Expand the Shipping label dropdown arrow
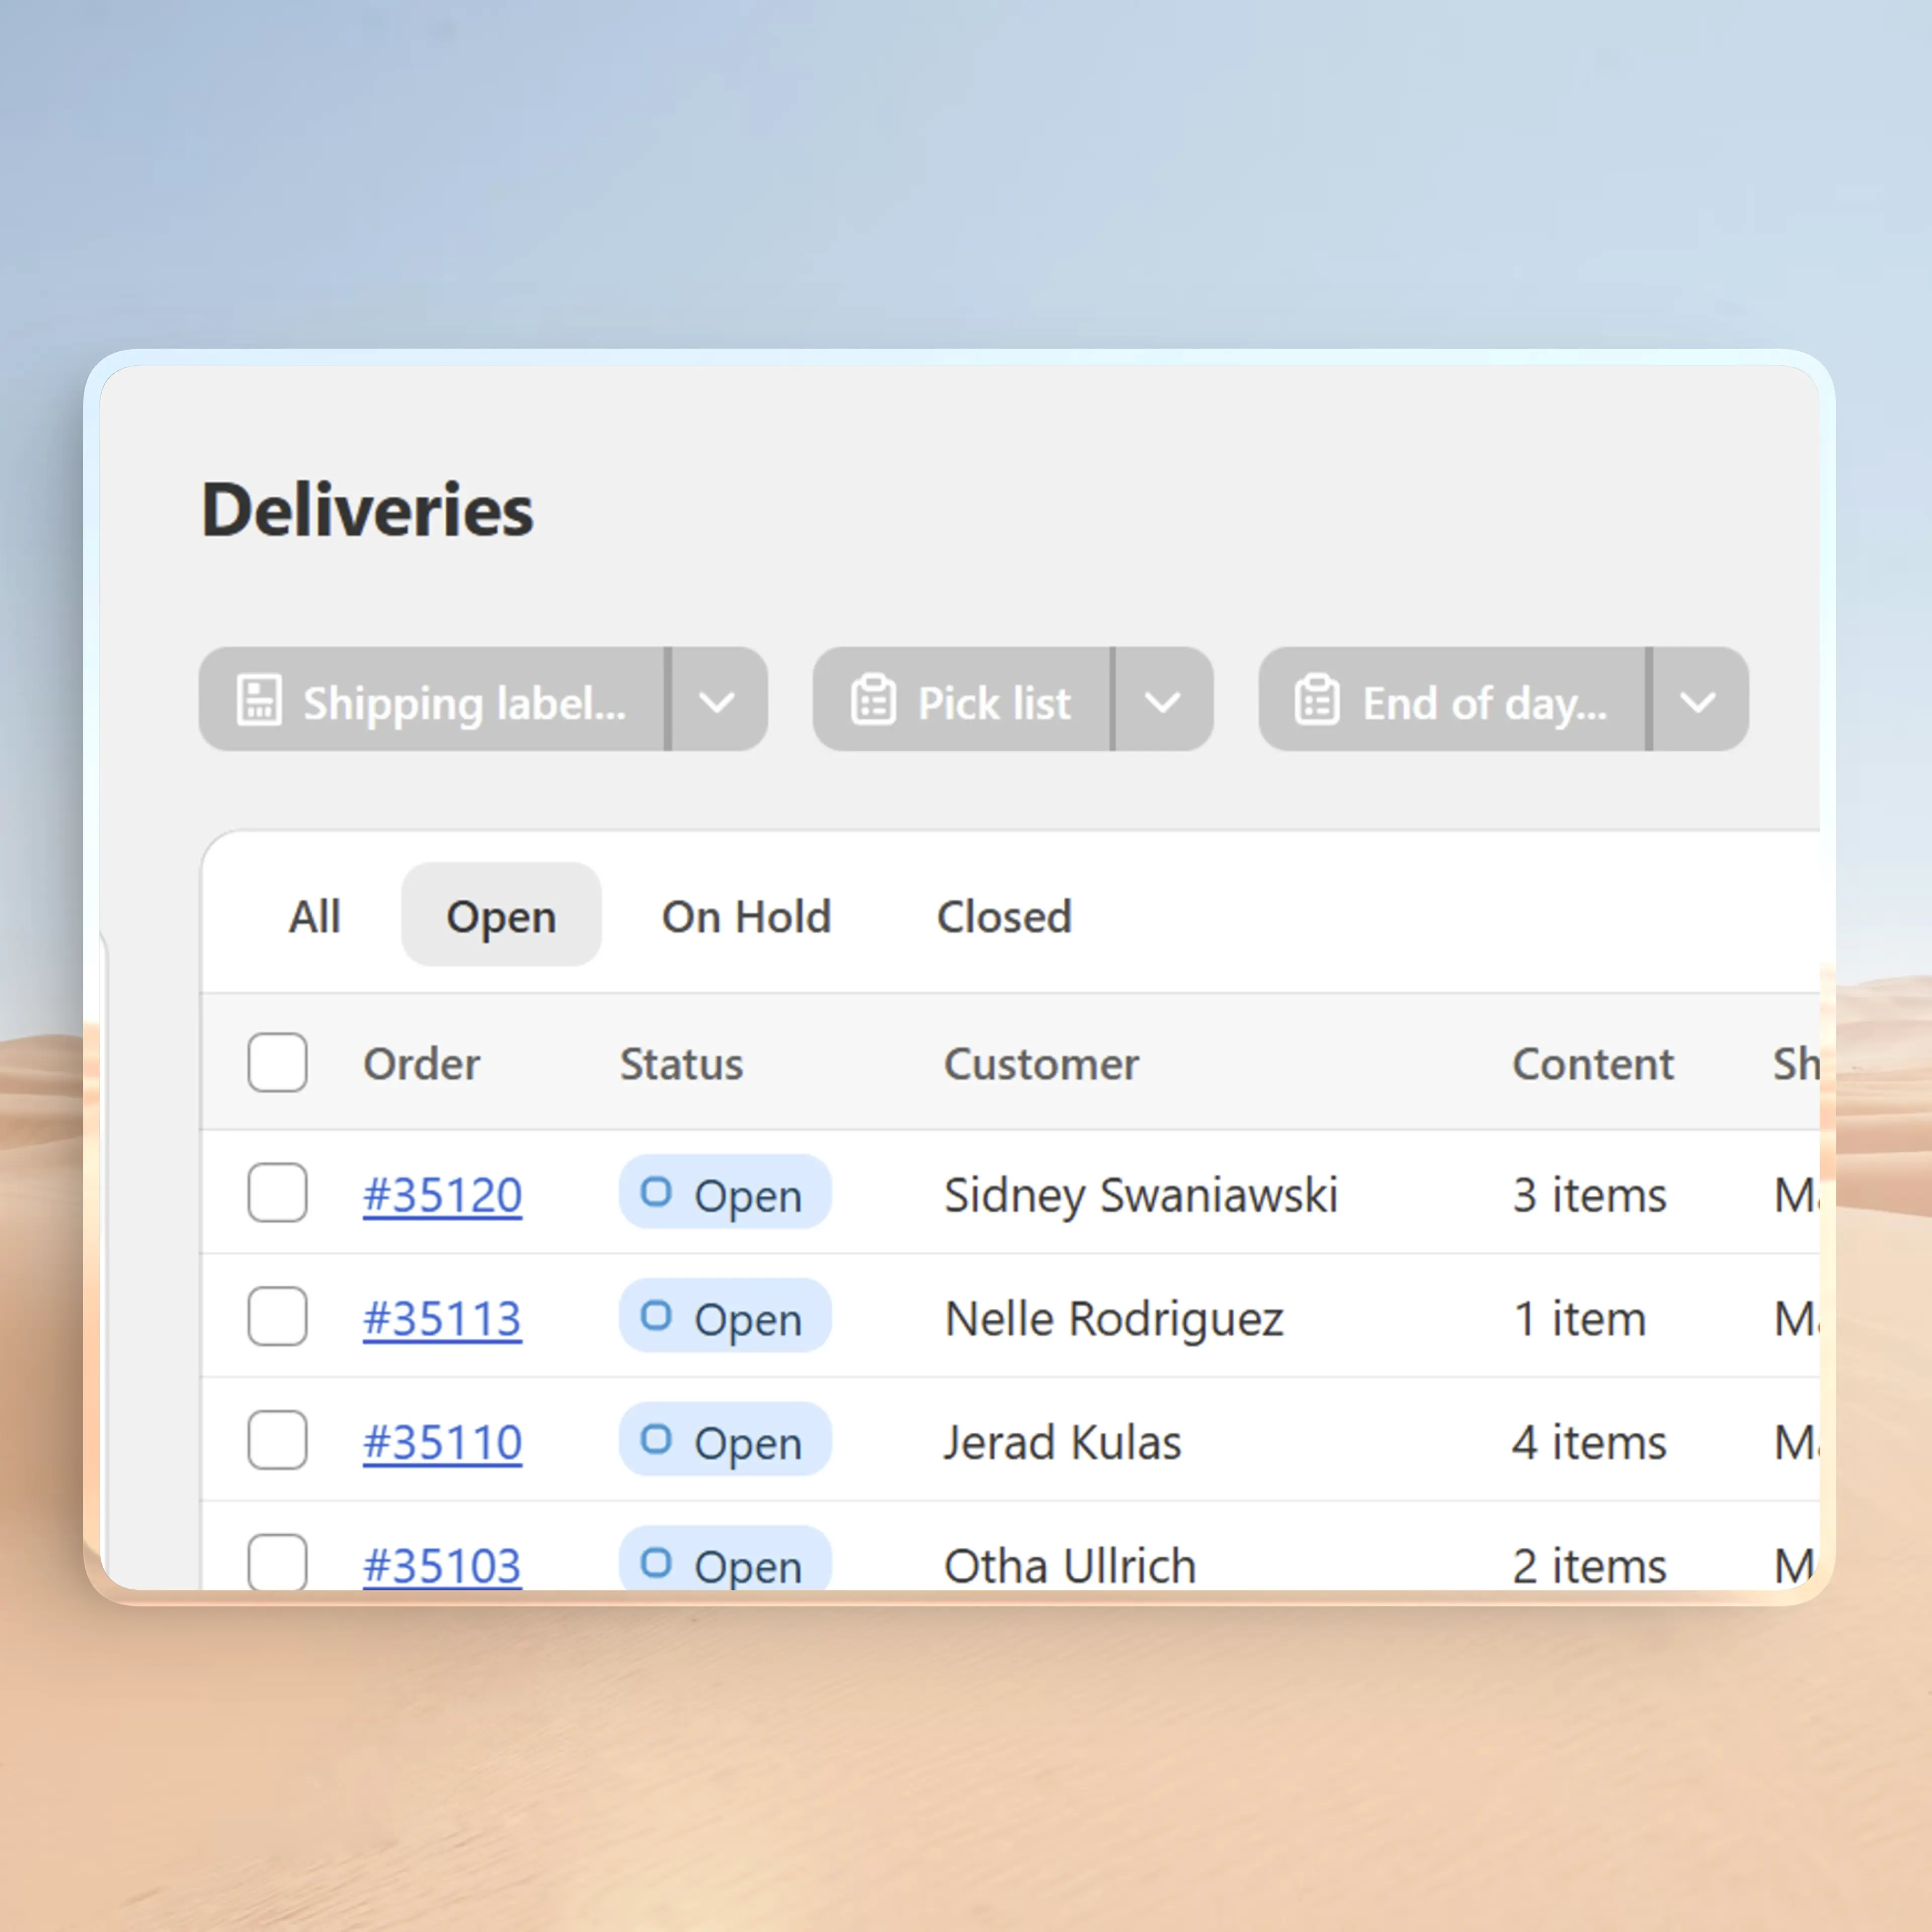1932x1932 pixels. coord(718,700)
